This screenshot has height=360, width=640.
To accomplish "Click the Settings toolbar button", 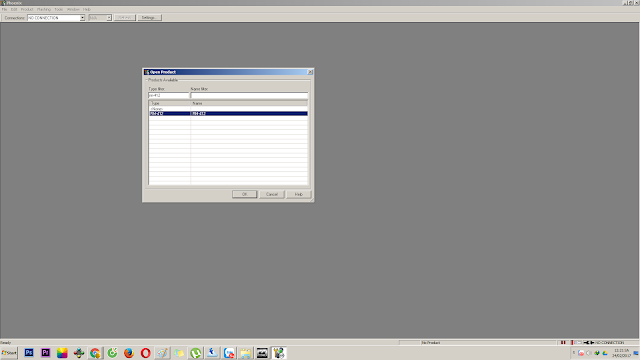I will pos(149,18).
